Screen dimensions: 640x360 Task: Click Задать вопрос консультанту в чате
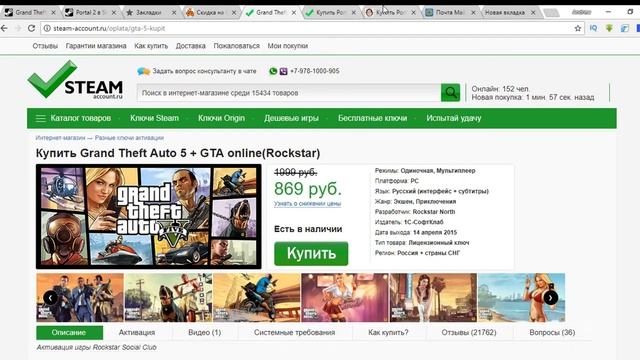click(x=204, y=71)
